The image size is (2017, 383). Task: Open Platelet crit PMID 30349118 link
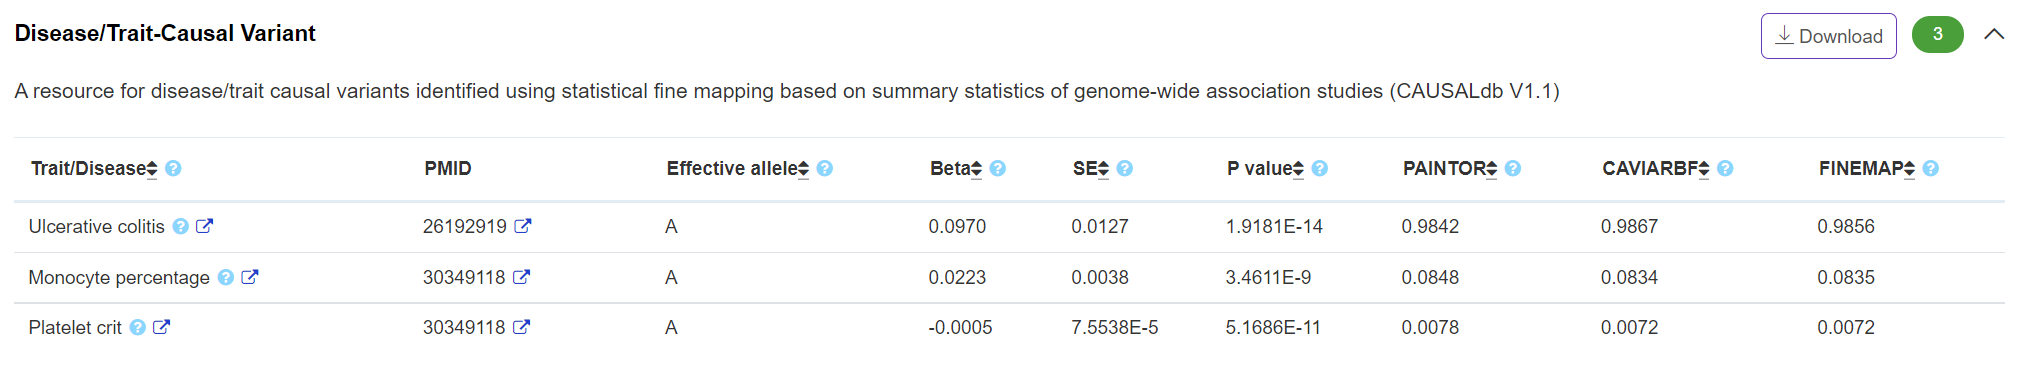click(x=521, y=327)
